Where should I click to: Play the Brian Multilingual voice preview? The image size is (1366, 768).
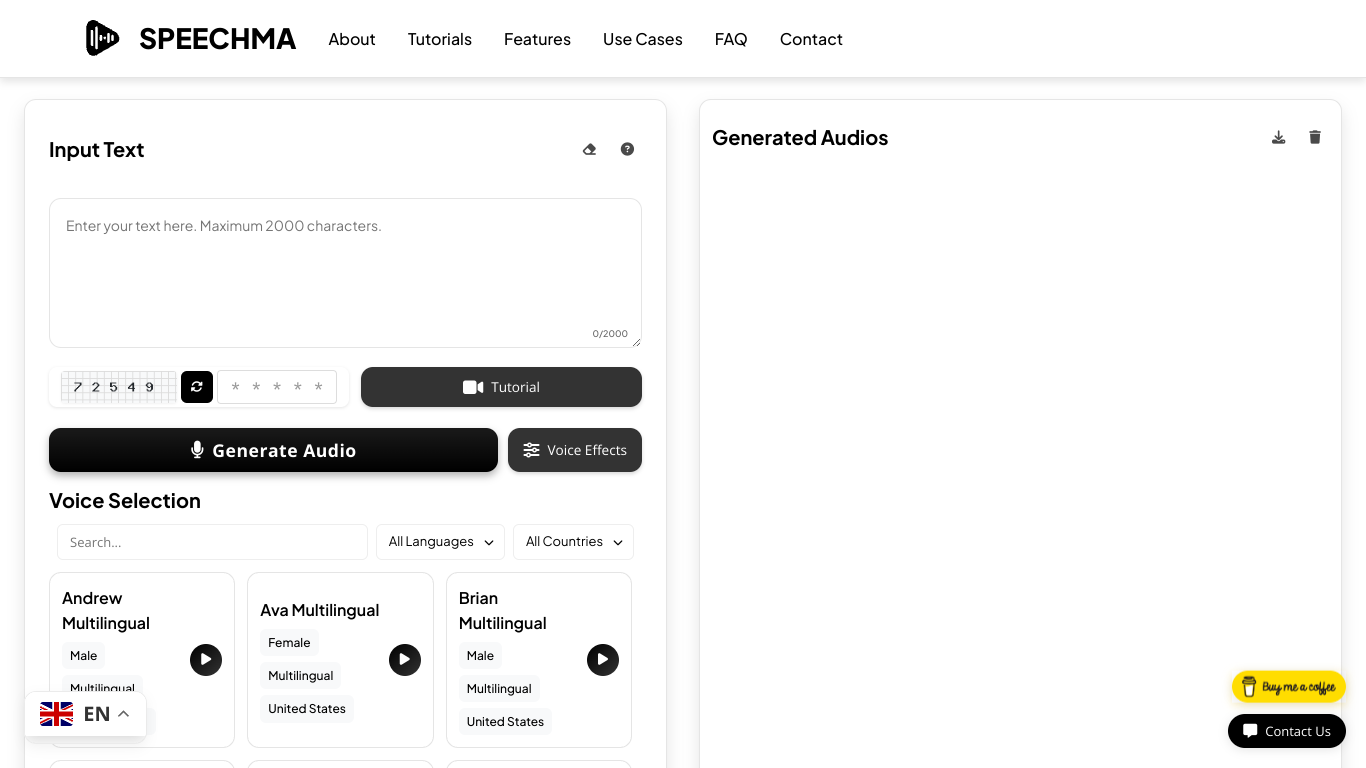(602, 660)
